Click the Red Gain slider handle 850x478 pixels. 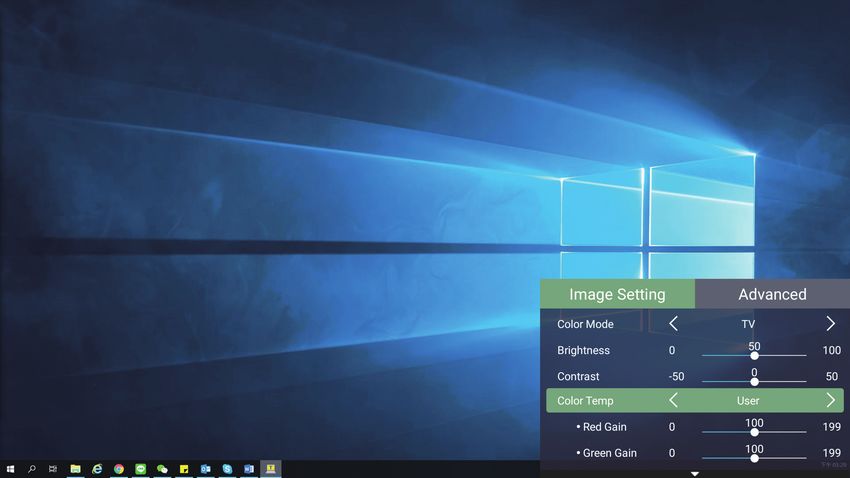coord(754,432)
